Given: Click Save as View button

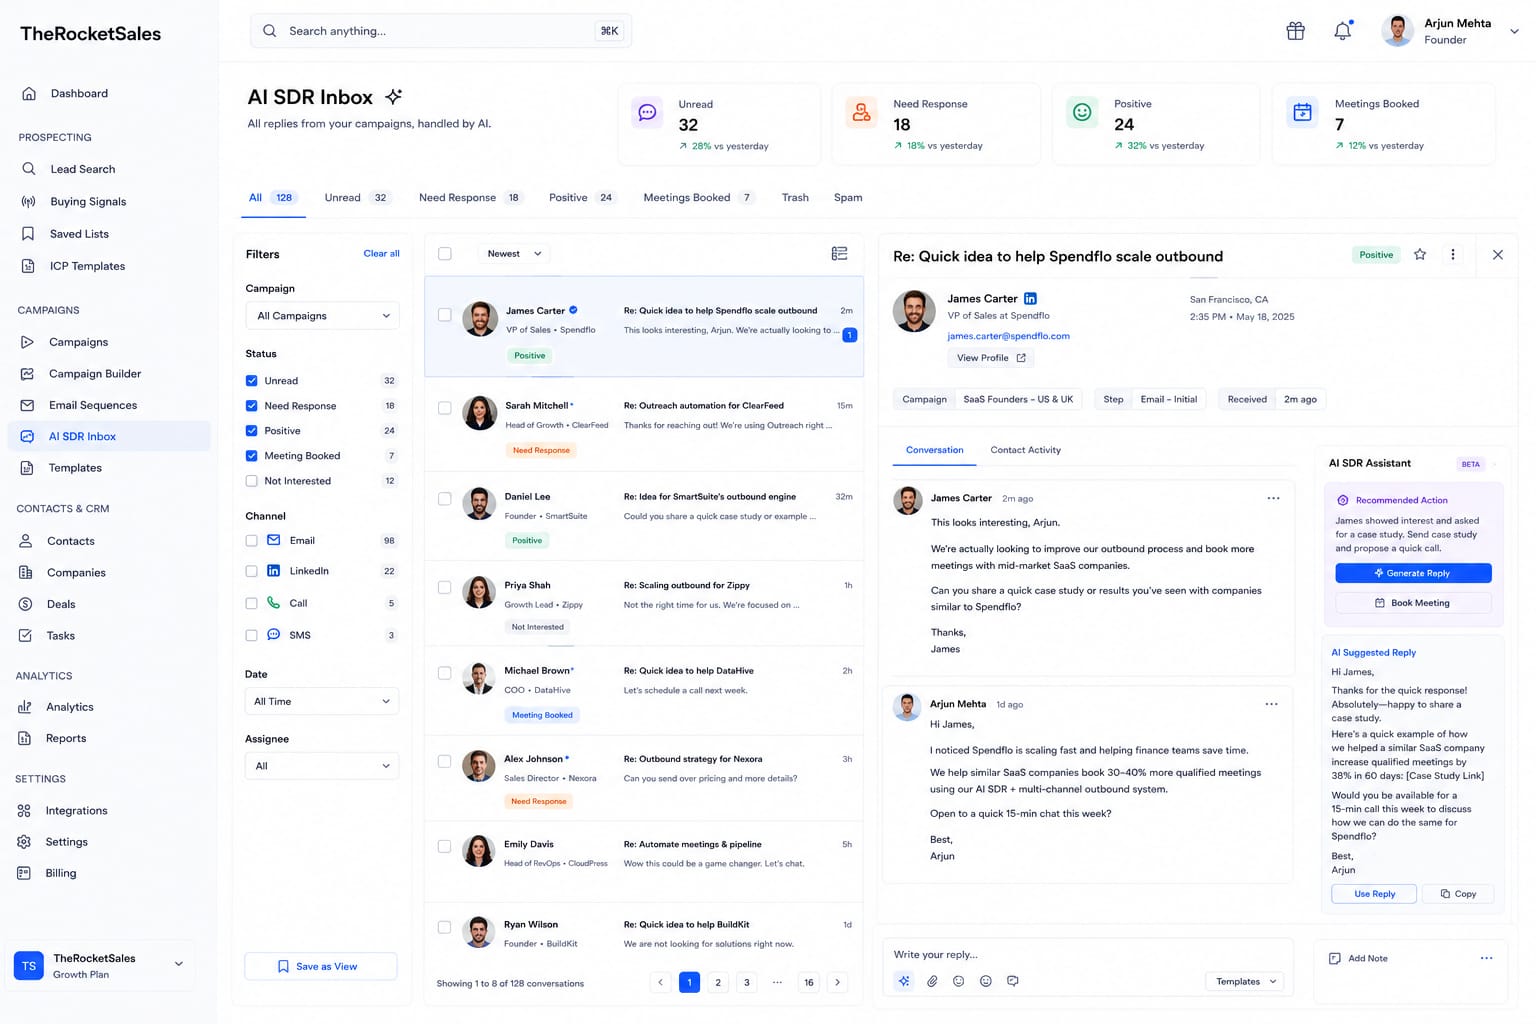Looking at the screenshot, I should click(x=321, y=966).
